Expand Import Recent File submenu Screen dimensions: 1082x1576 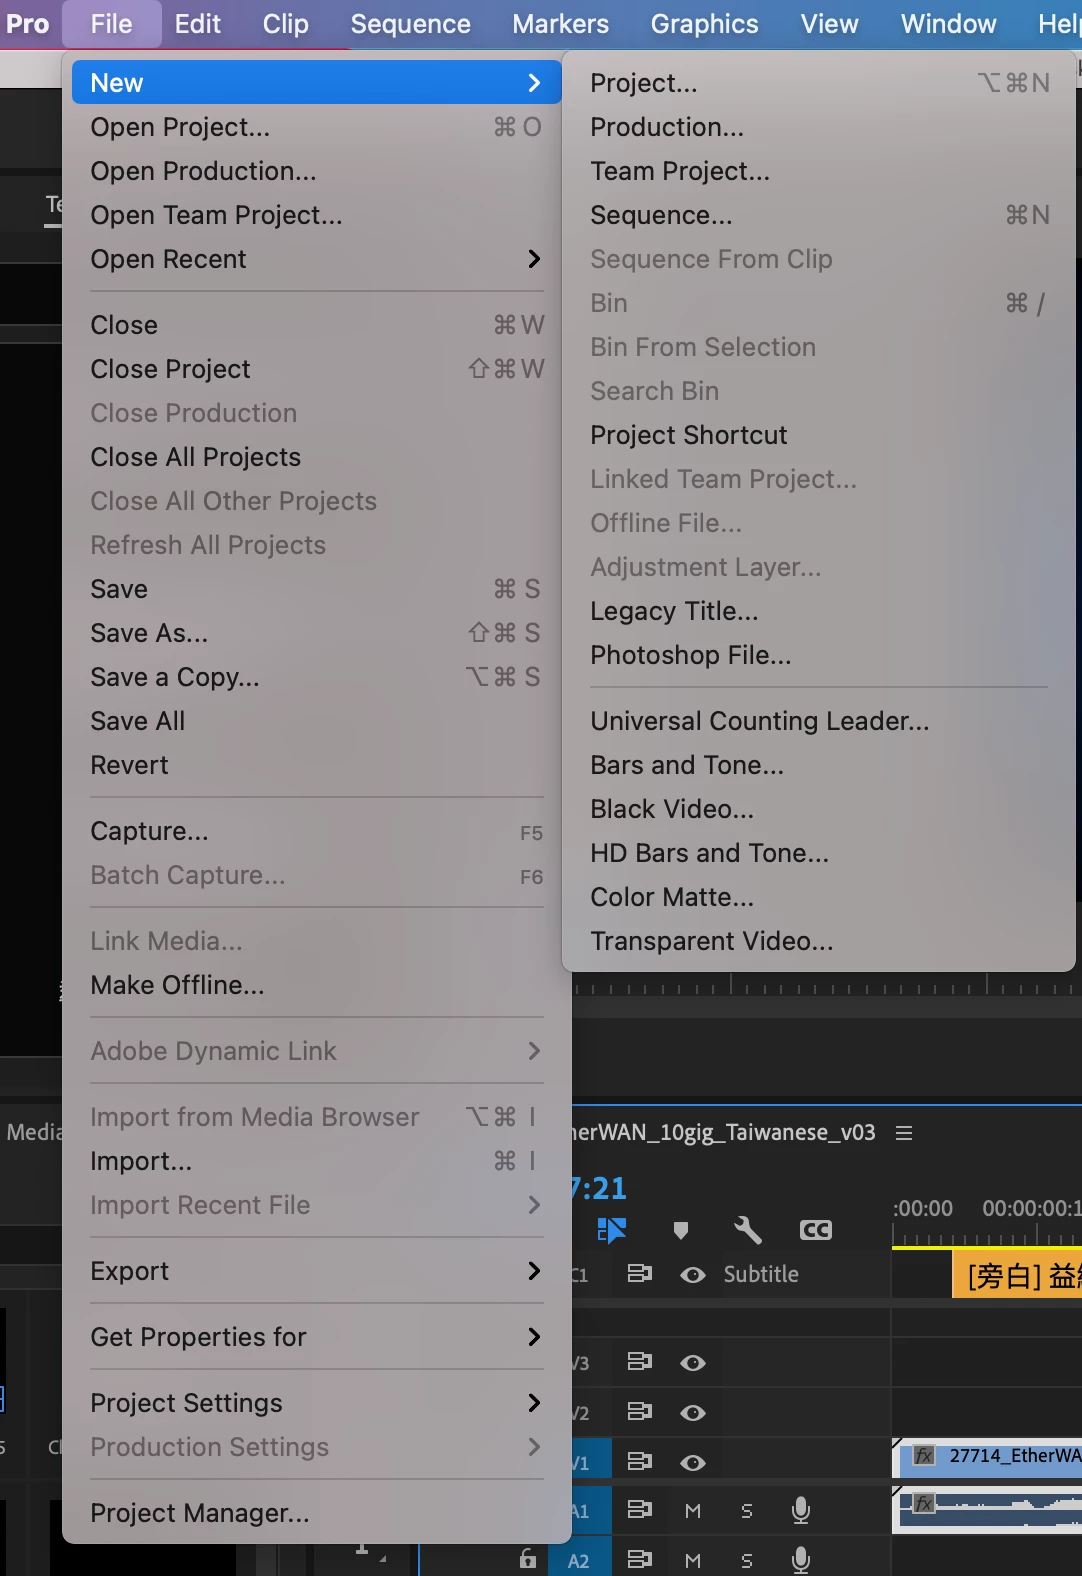pos(317,1205)
